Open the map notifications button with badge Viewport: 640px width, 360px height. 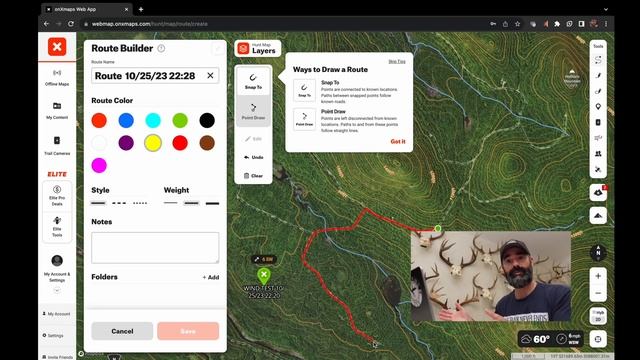pos(598,192)
